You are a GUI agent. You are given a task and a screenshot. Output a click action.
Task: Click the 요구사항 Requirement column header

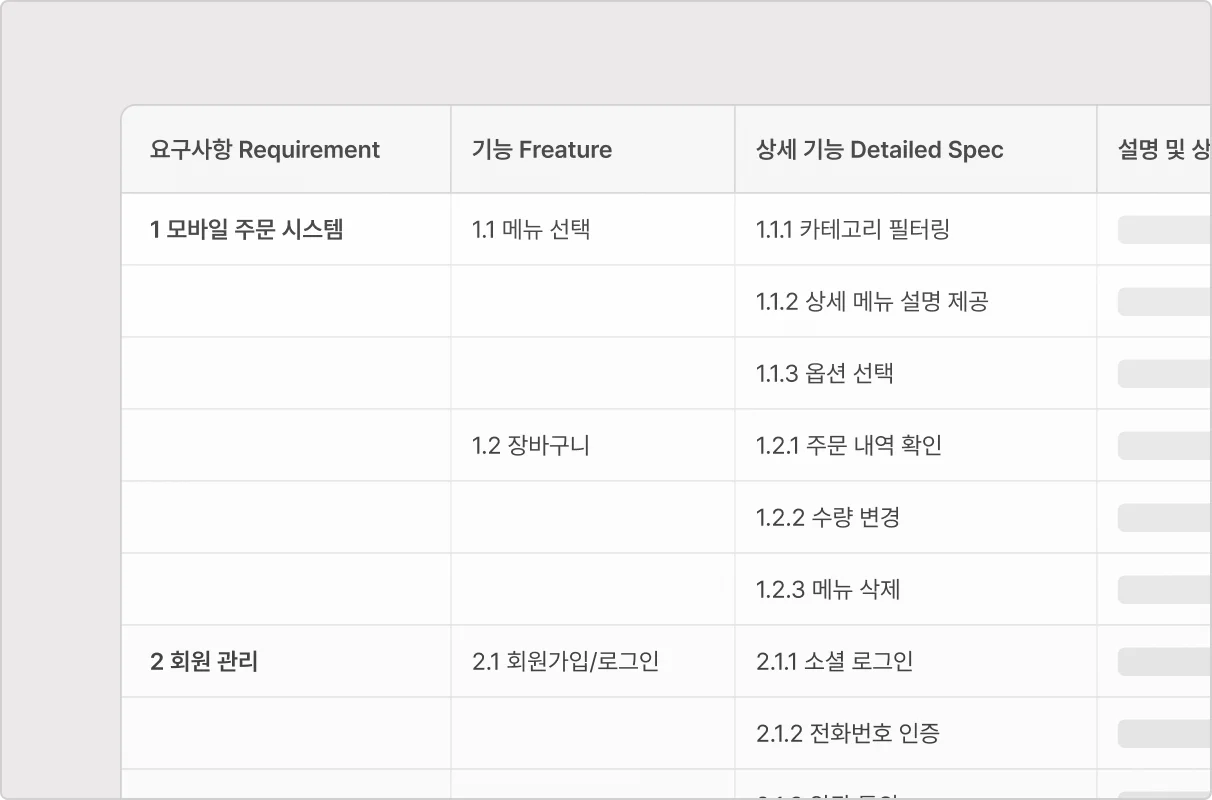(x=265, y=150)
